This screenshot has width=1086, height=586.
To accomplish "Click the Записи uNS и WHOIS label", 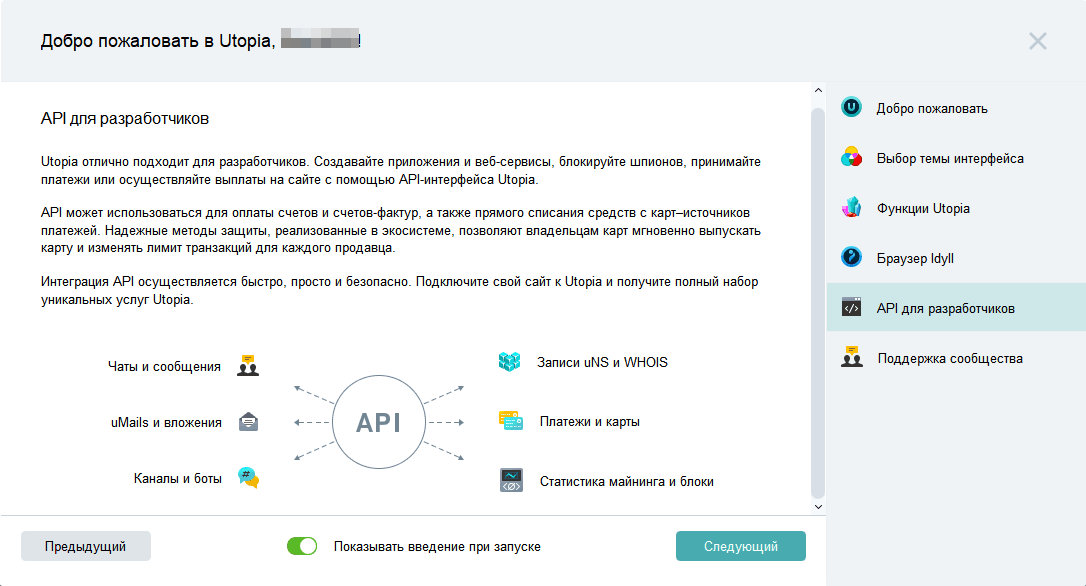I will (x=602, y=362).
